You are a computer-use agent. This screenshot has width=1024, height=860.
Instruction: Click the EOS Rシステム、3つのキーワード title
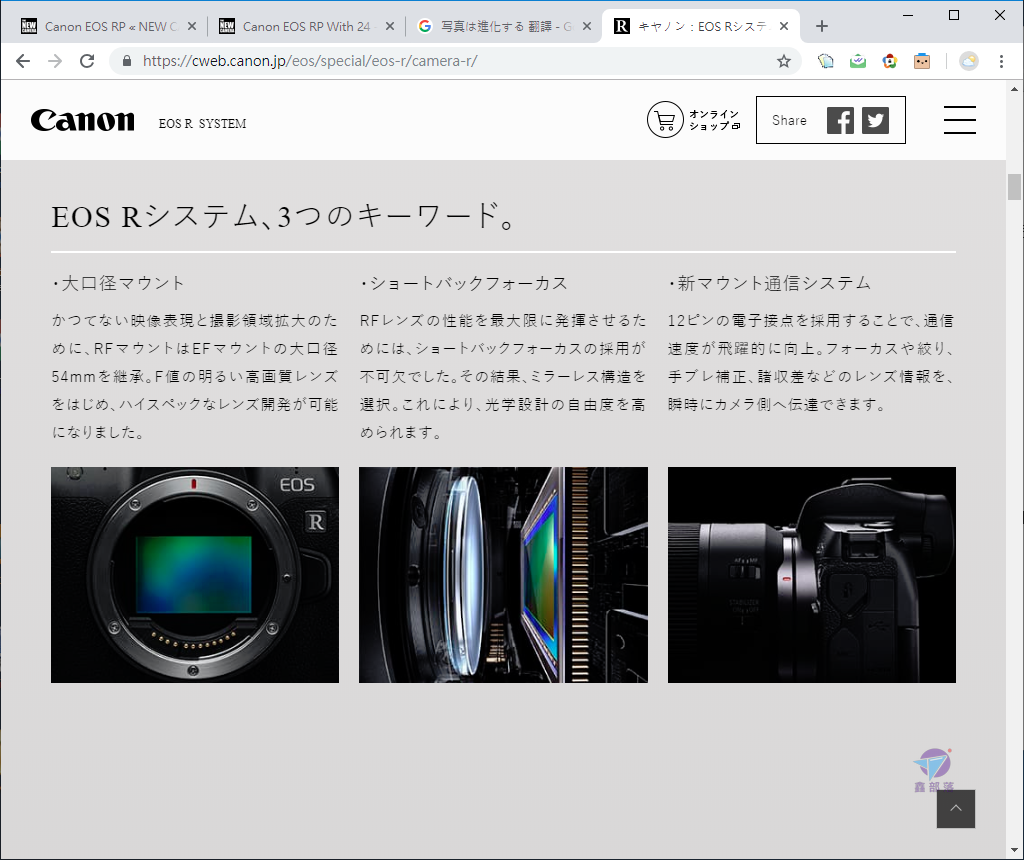coord(284,216)
